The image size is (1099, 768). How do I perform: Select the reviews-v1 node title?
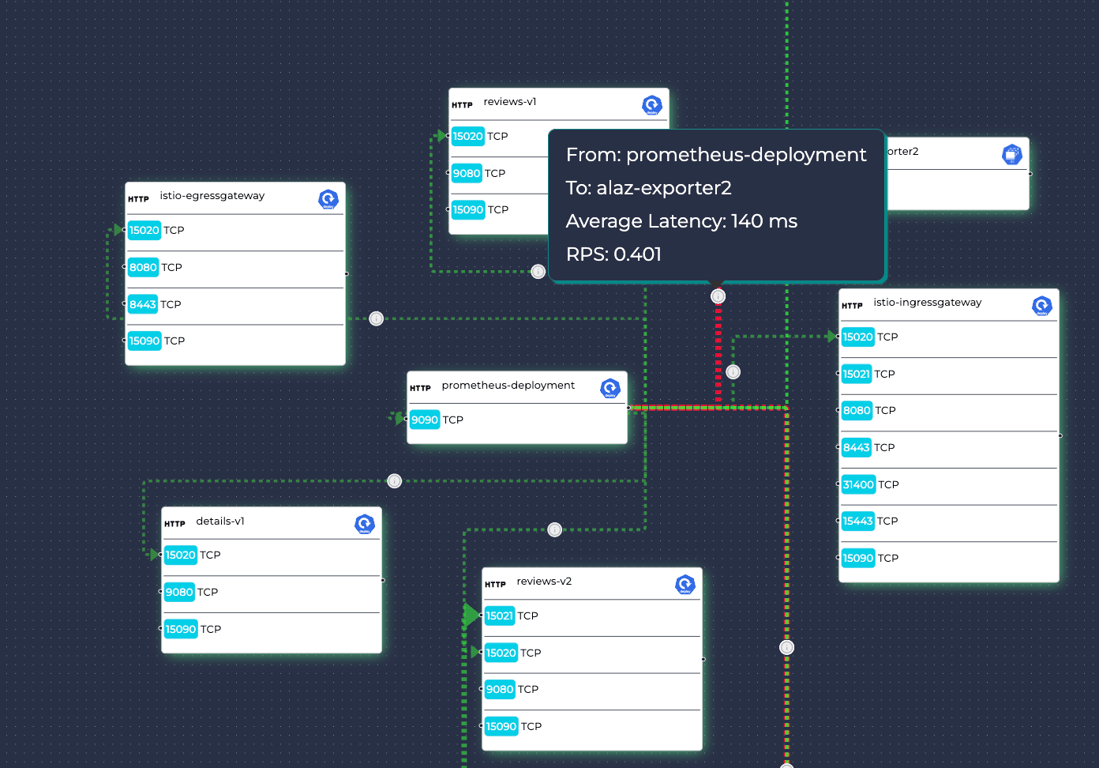[x=509, y=102]
